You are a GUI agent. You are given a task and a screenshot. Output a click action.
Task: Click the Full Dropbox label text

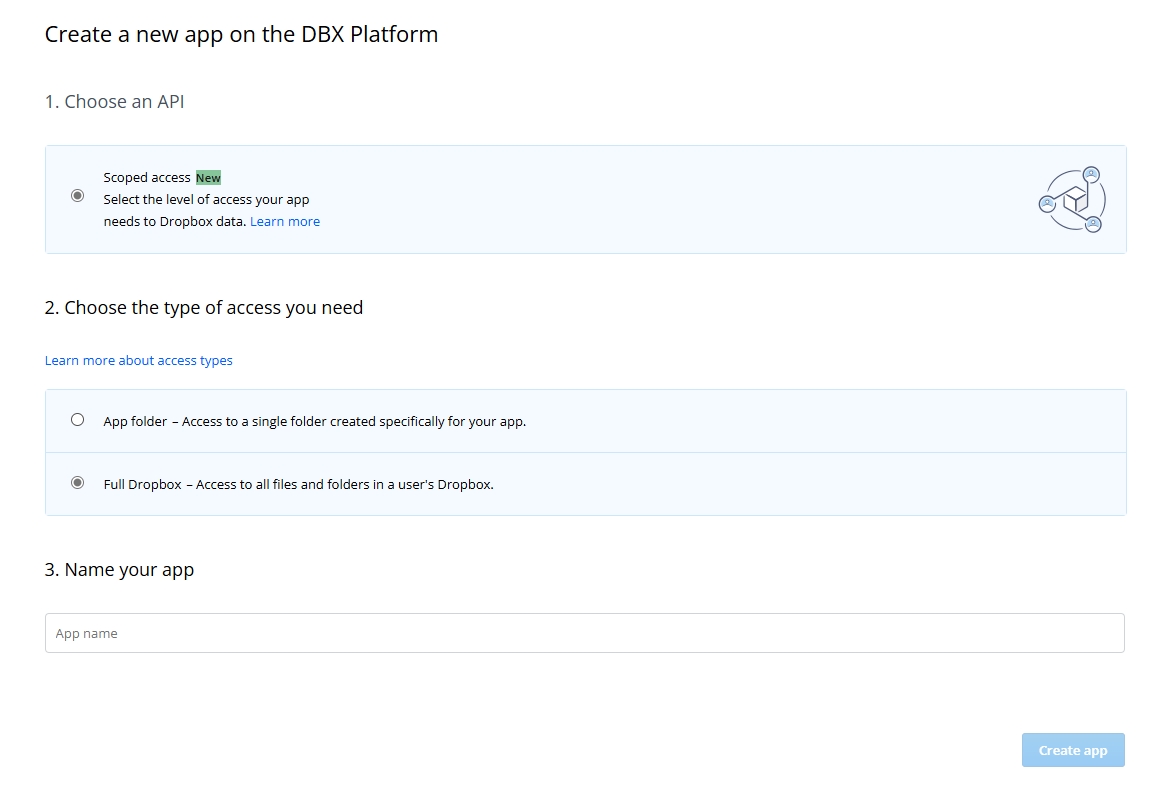tap(143, 484)
